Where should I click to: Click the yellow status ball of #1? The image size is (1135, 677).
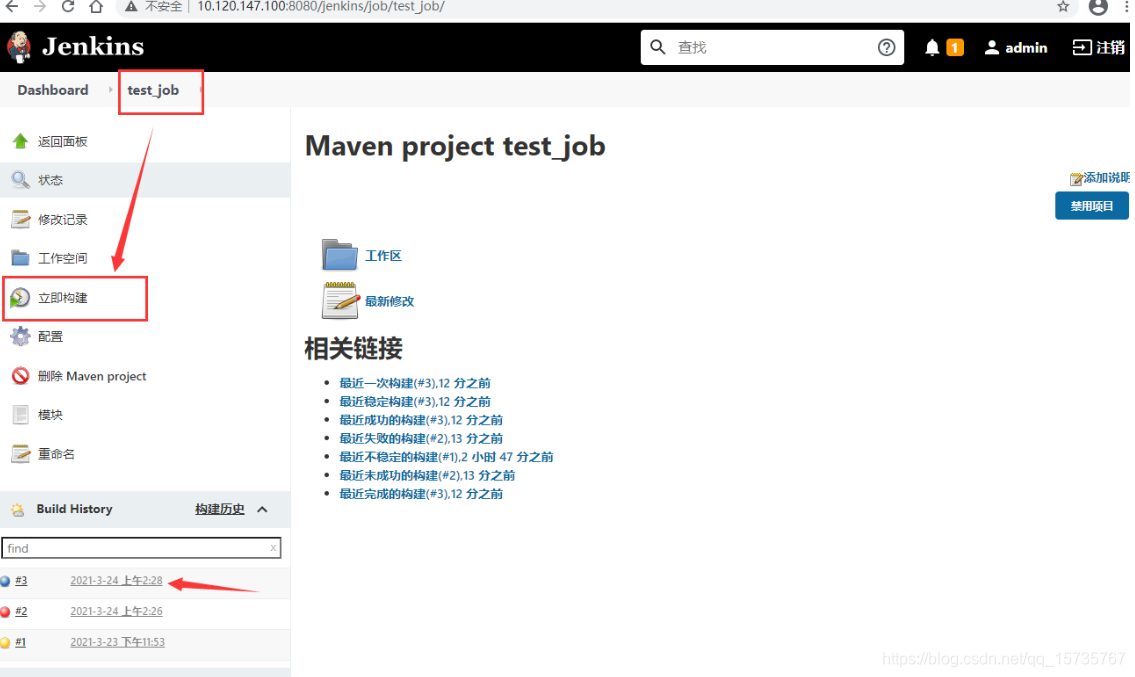5,642
